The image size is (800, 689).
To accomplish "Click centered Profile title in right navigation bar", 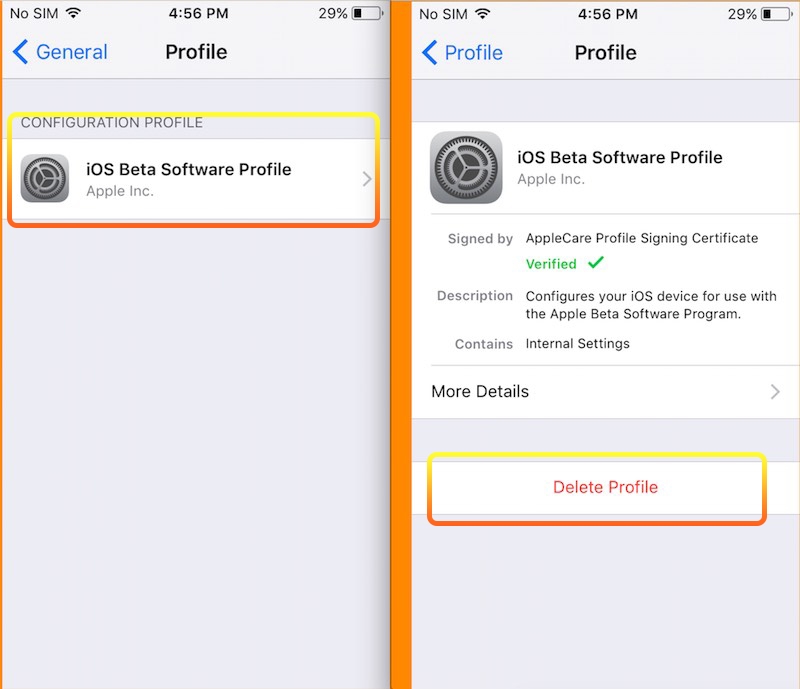I will (606, 53).
